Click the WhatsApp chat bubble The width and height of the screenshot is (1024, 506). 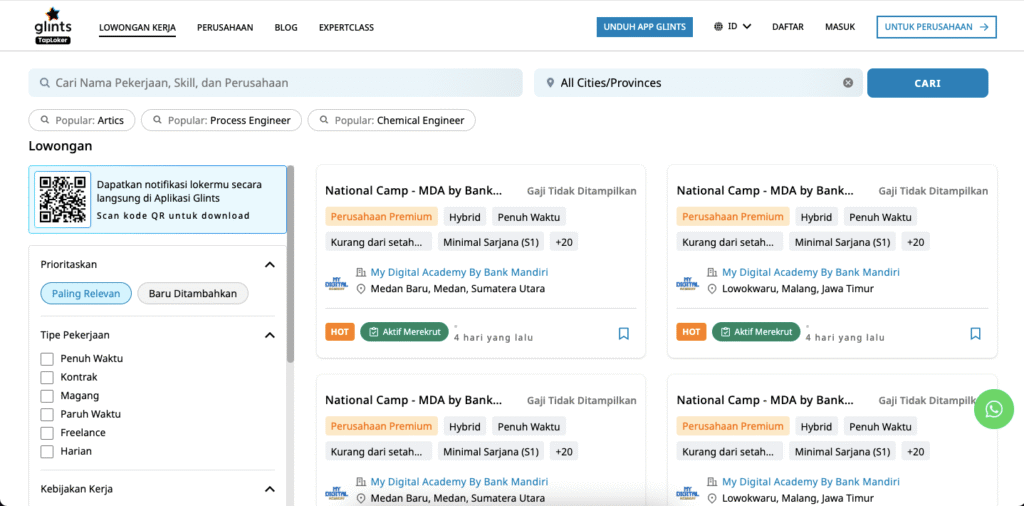993,409
